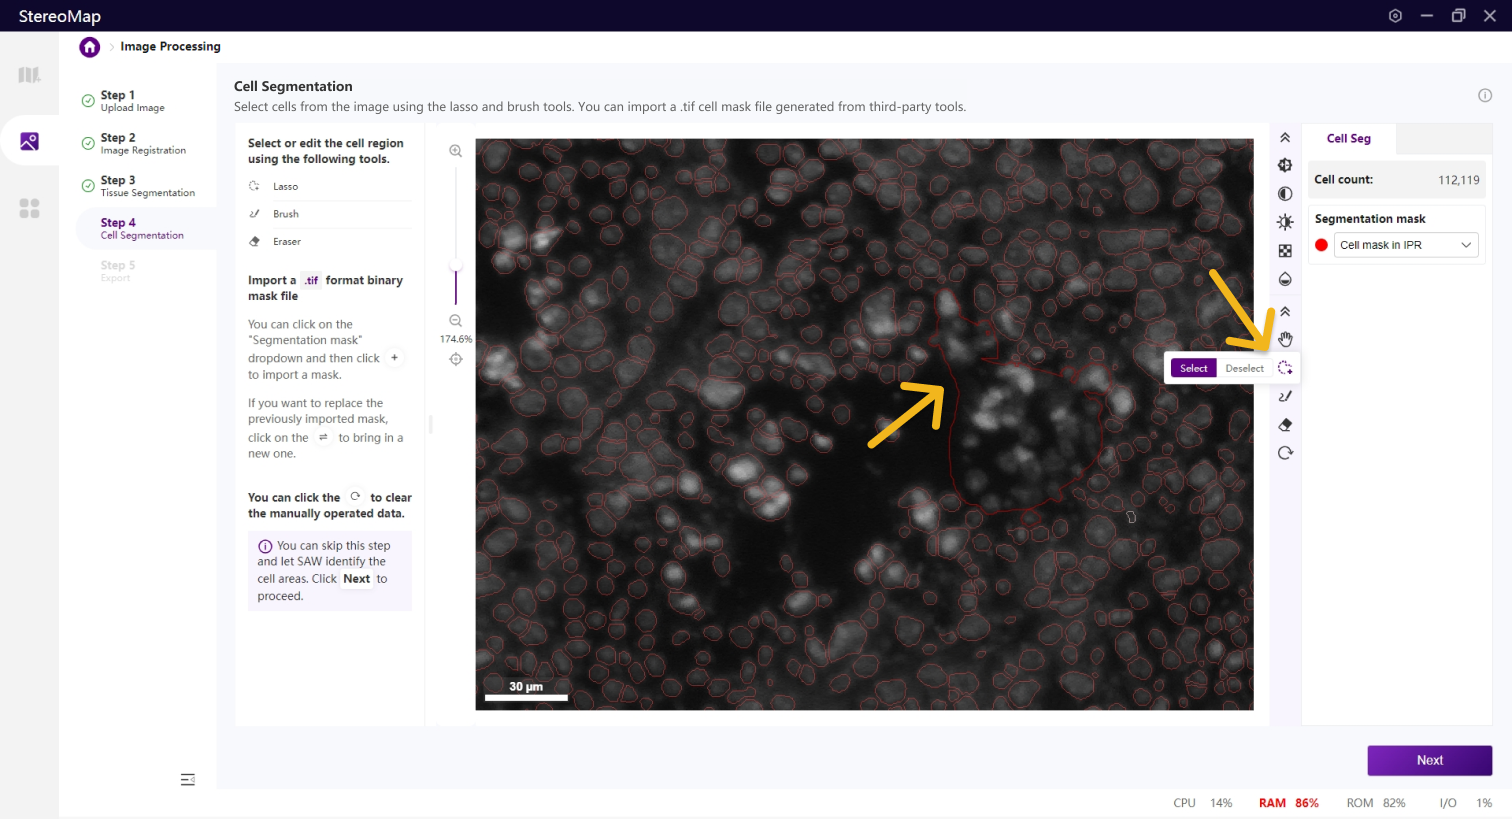Adjust contrast with the half-circle icon
Screen dimensions: 1512x819
(x=1285, y=194)
